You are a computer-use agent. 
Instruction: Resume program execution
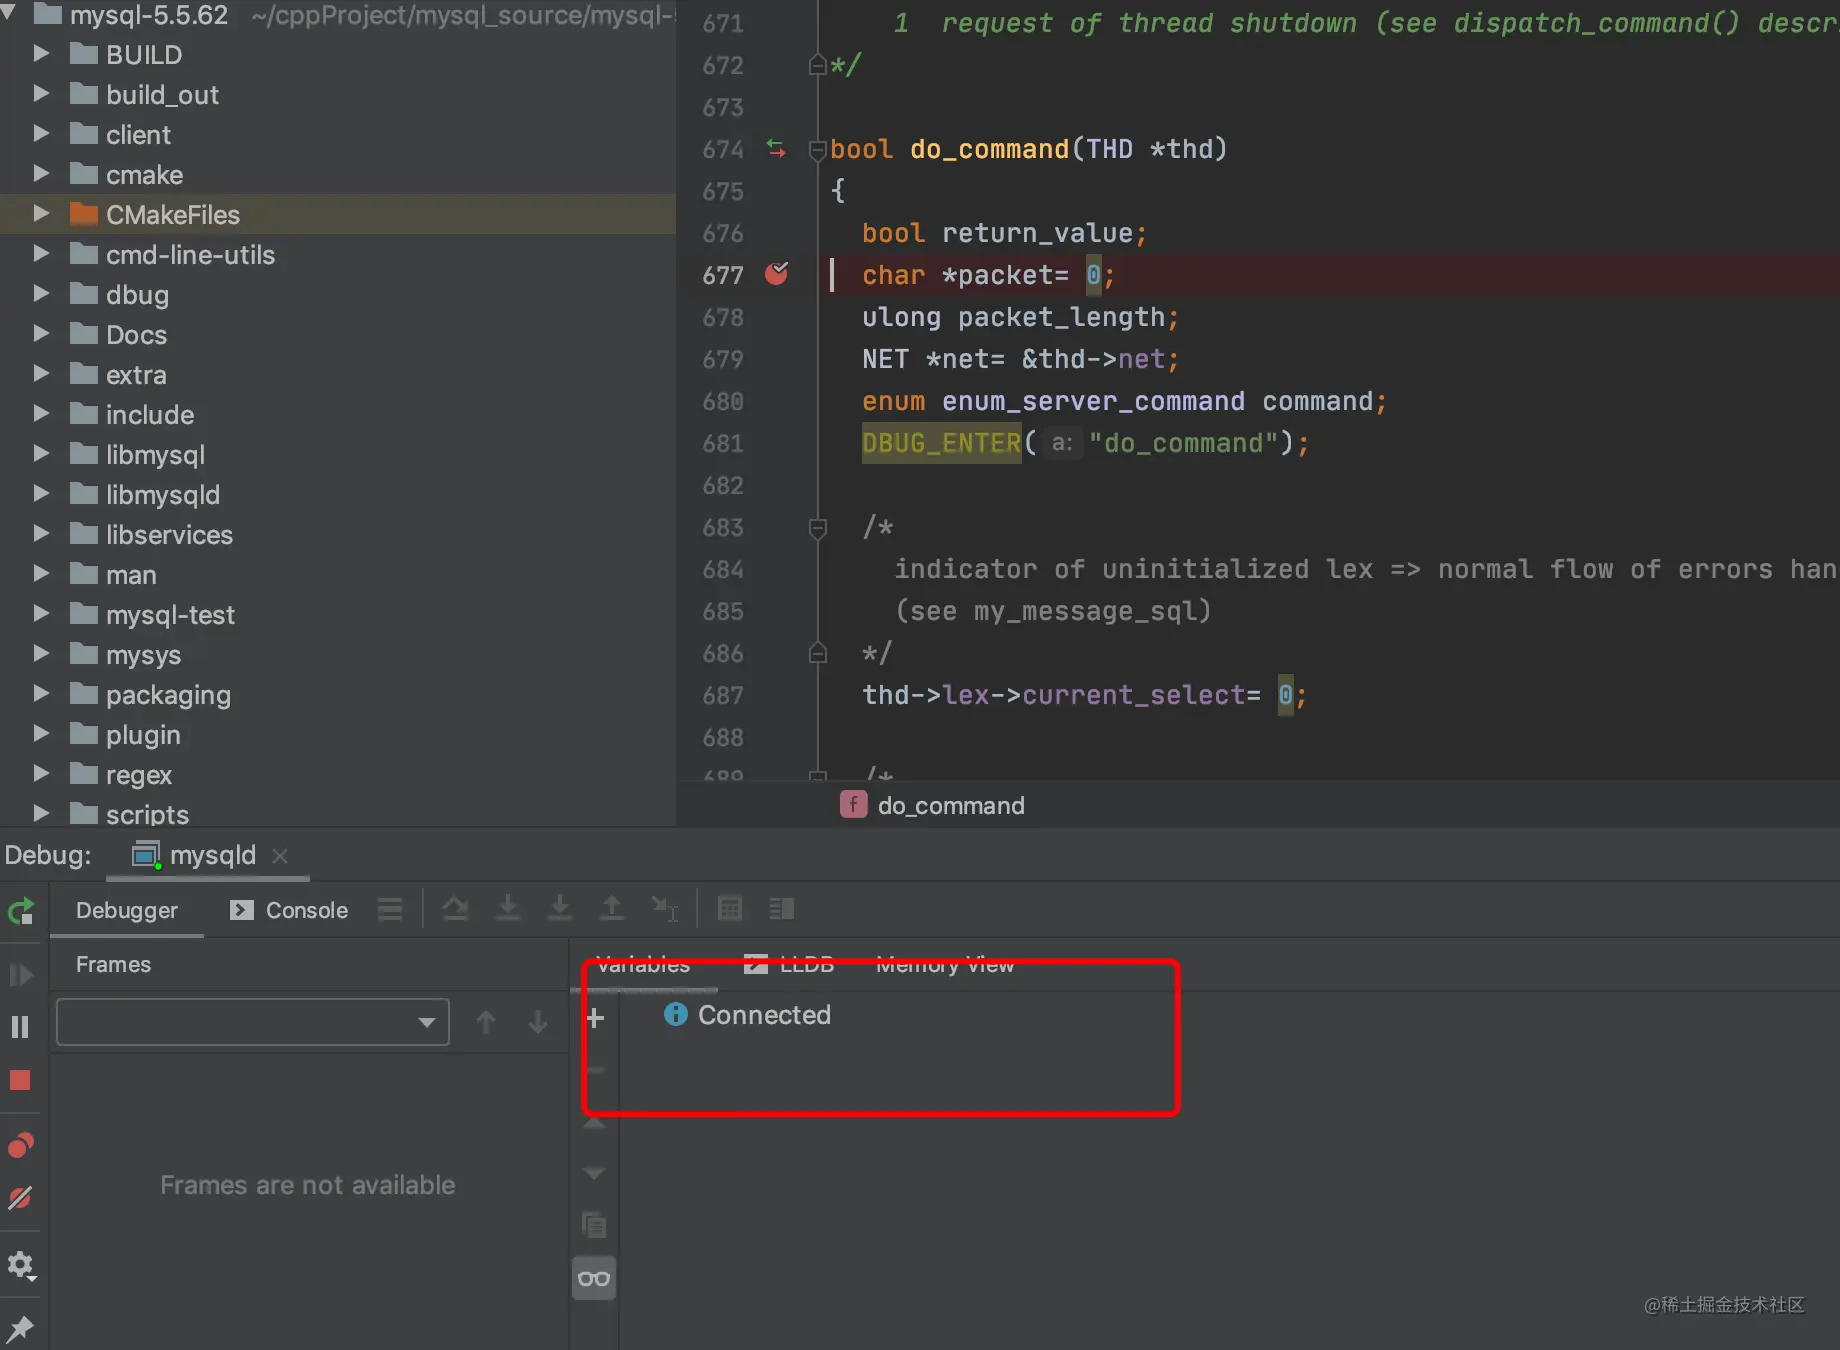[x=21, y=975]
